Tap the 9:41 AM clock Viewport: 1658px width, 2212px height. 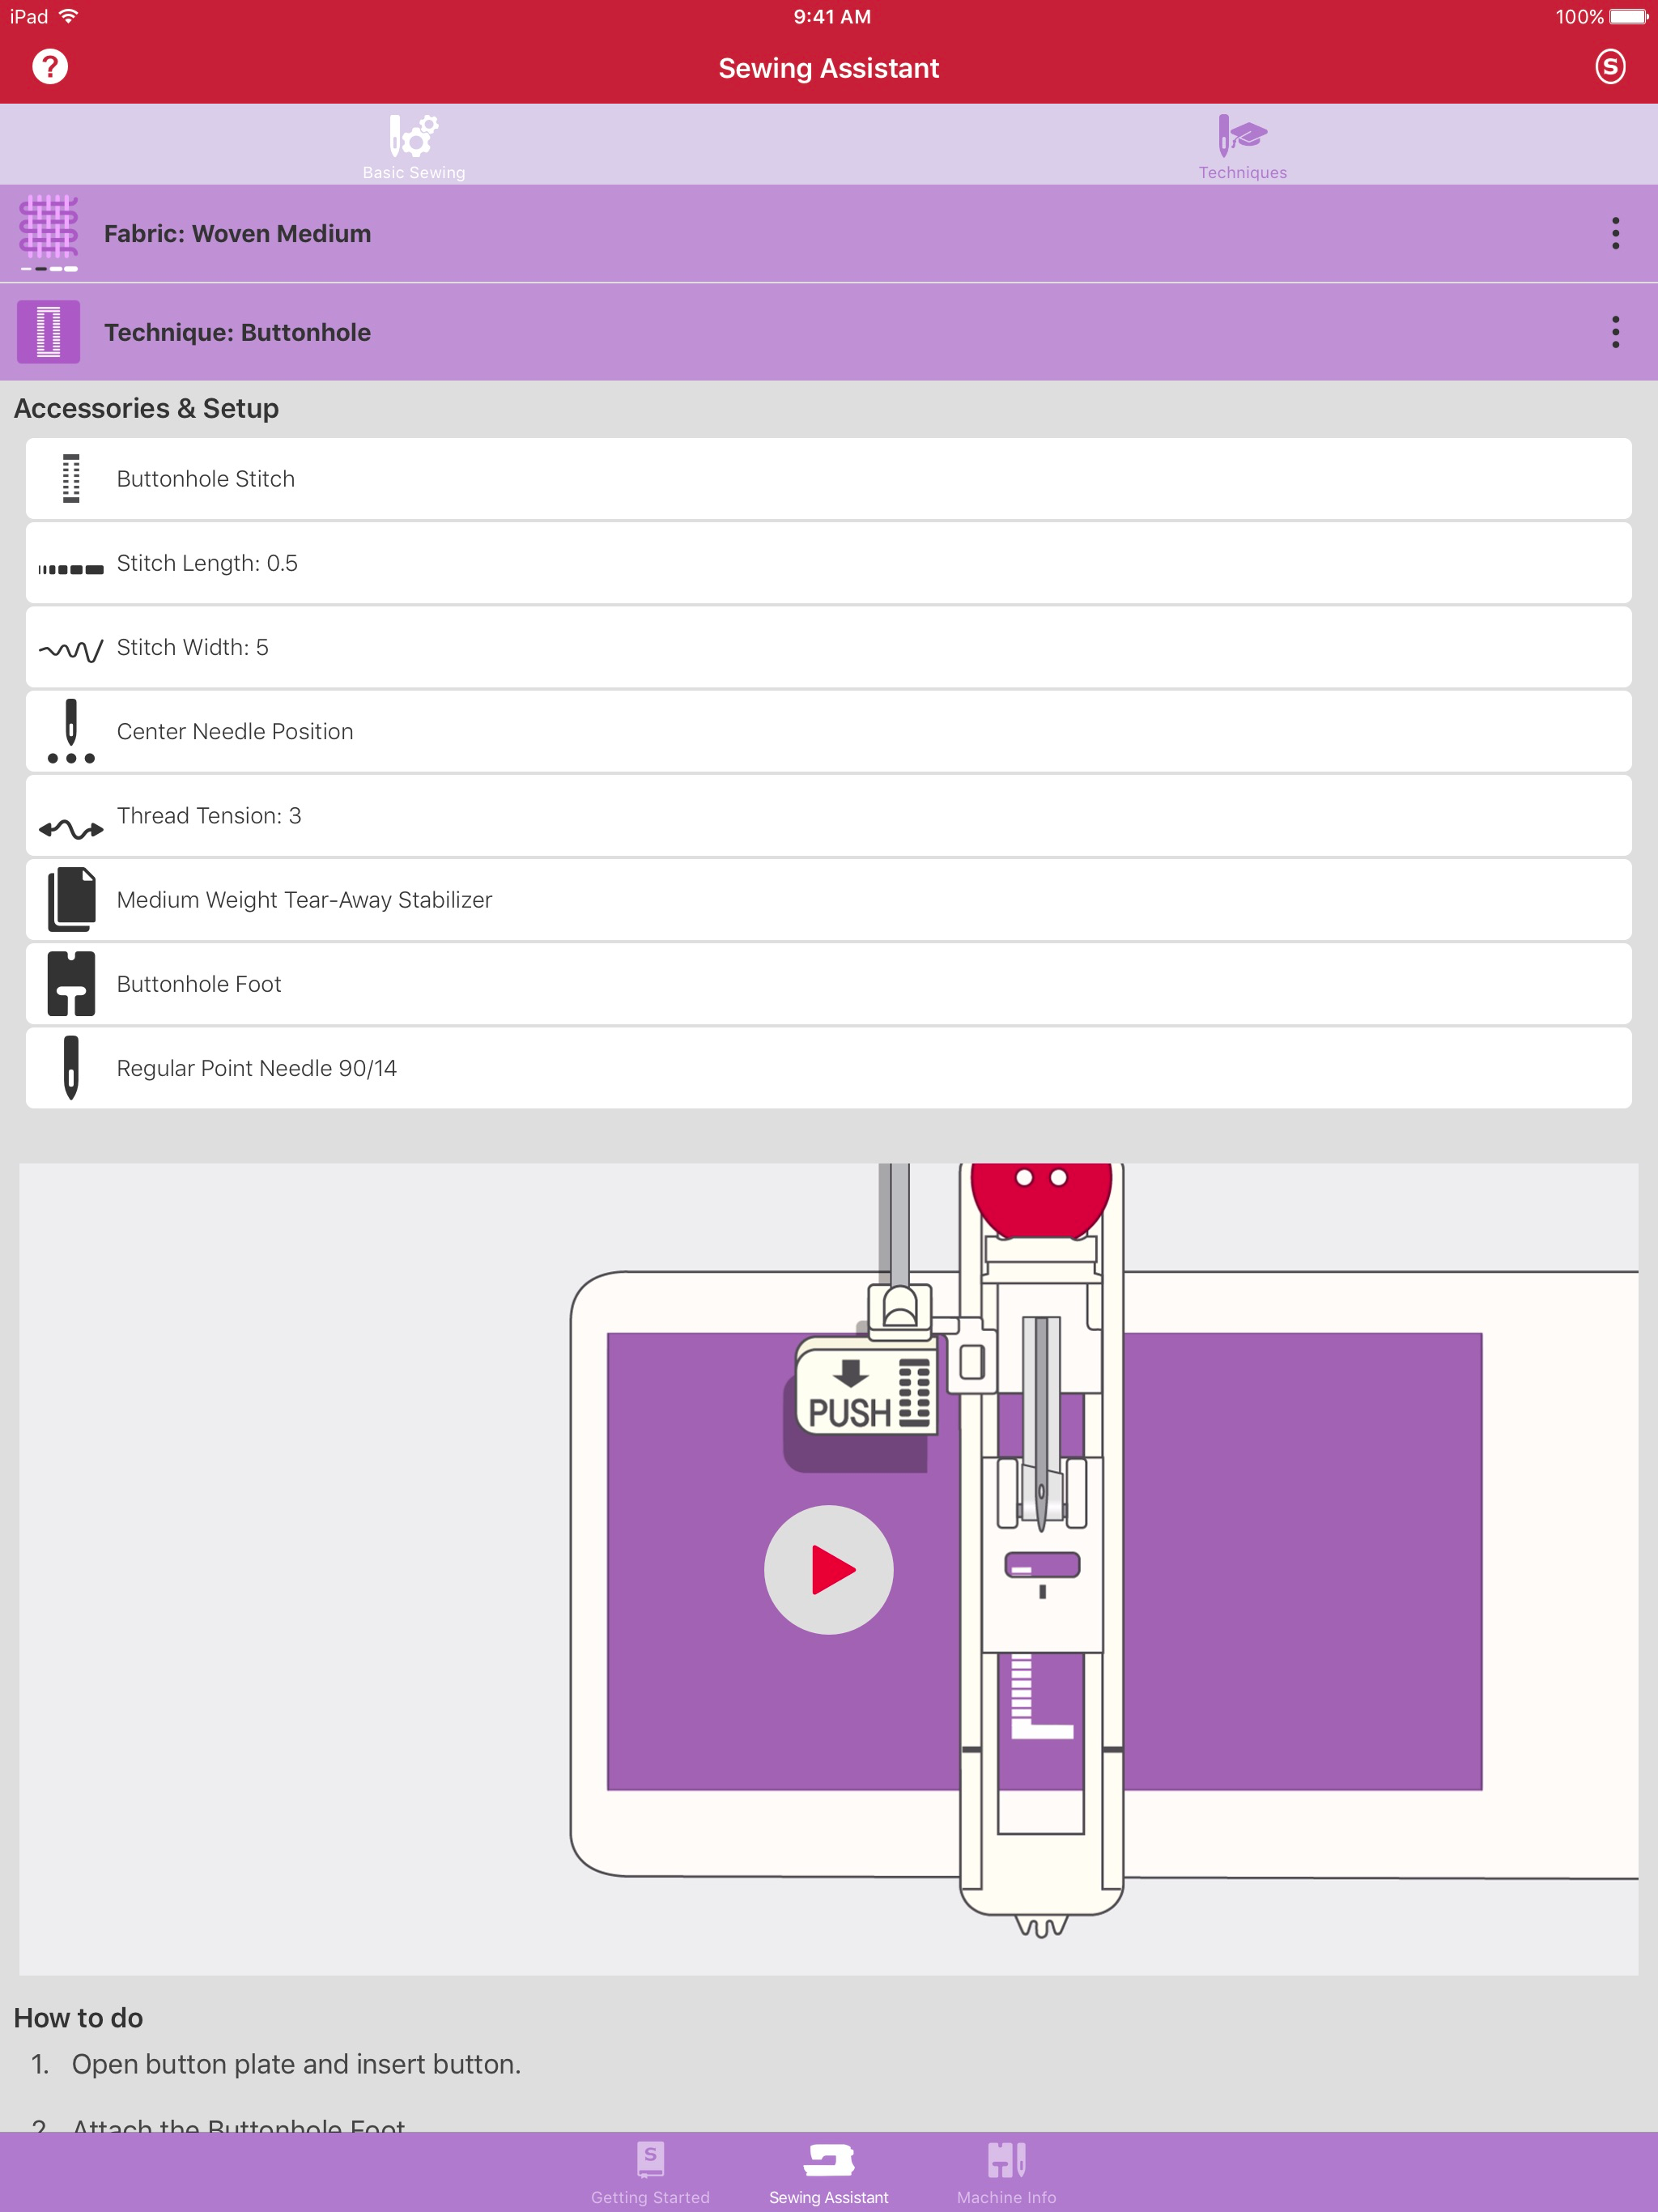pyautogui.click(x=832, y=17)
